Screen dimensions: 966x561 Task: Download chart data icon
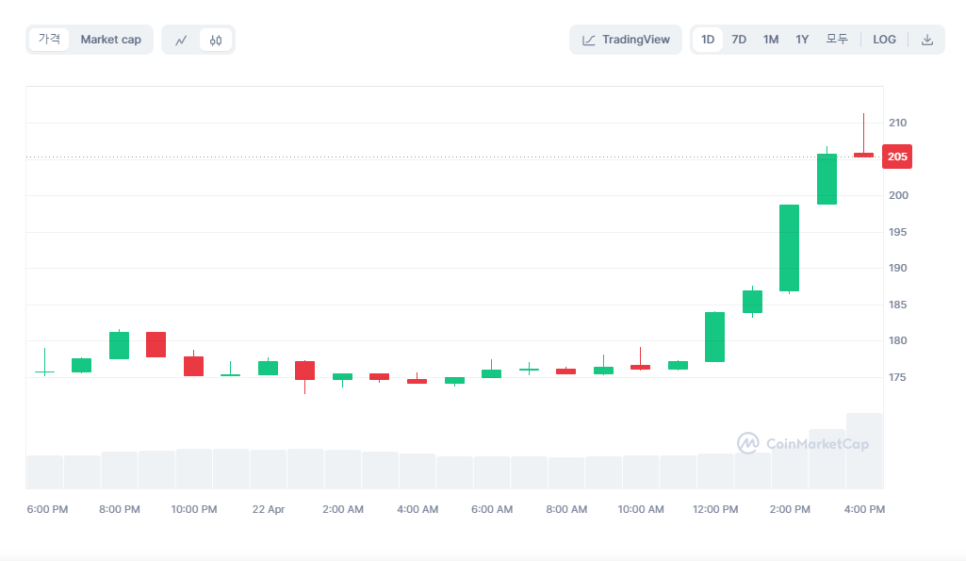click(x=927, y=40)
